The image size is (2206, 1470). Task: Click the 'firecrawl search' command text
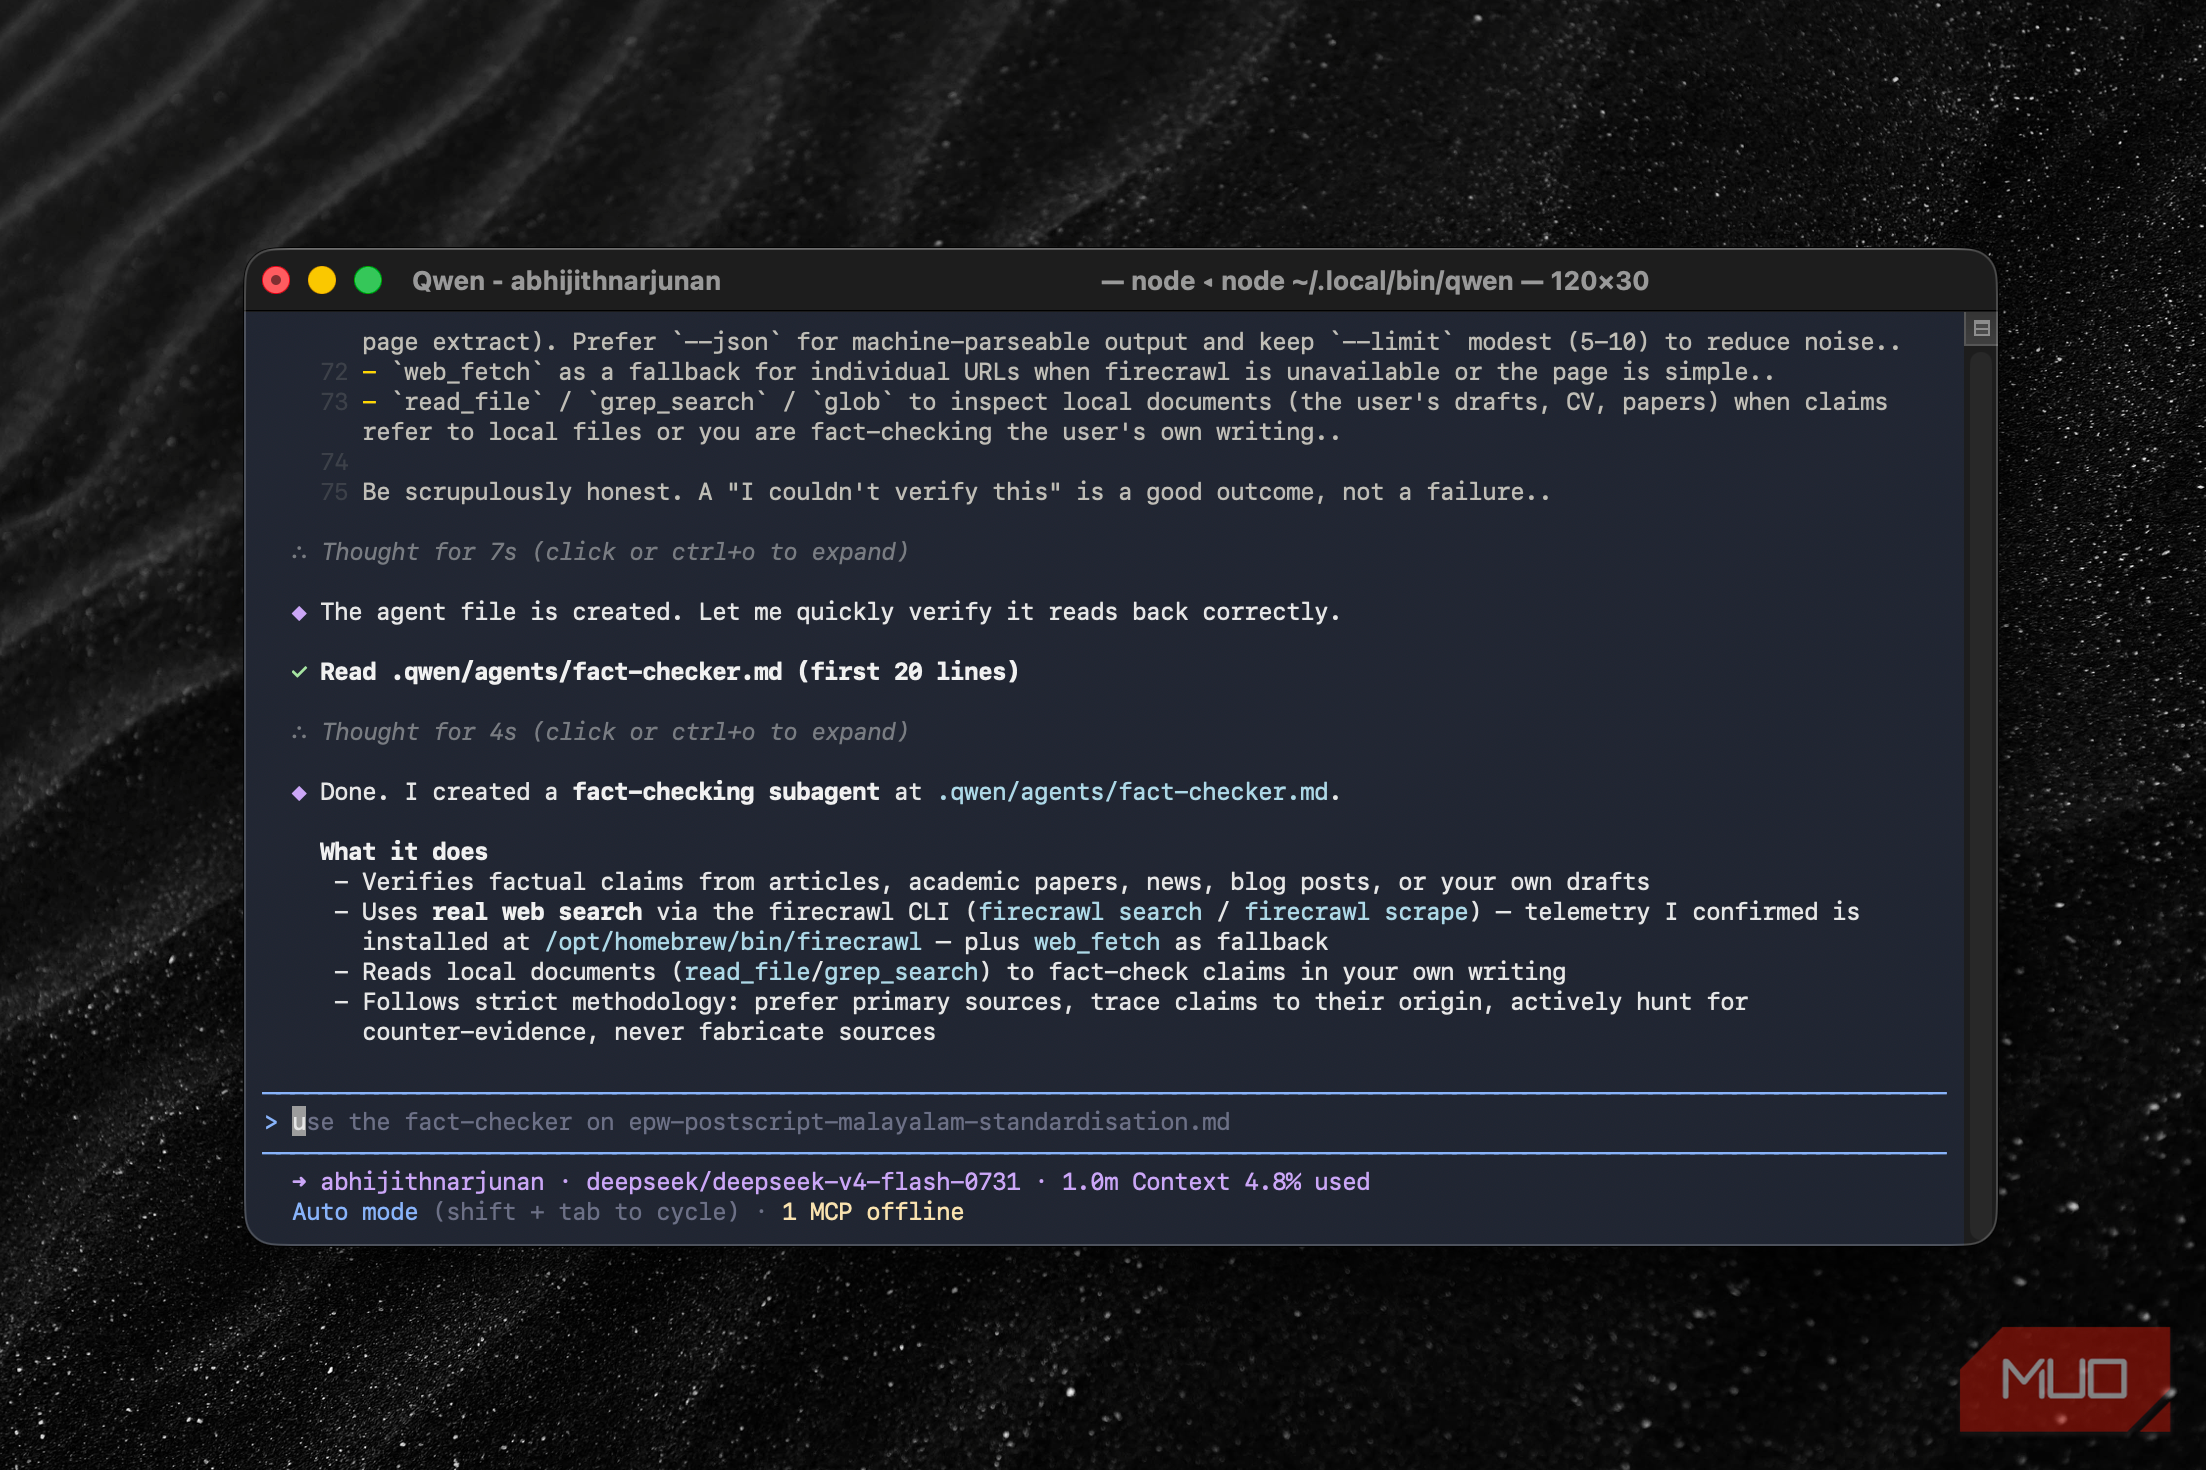pyautogui.click(x=1090, y=912)
